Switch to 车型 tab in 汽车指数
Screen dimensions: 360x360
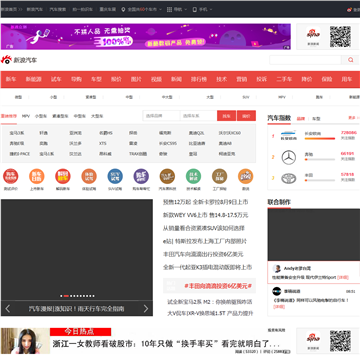click(x=316, y=118)
